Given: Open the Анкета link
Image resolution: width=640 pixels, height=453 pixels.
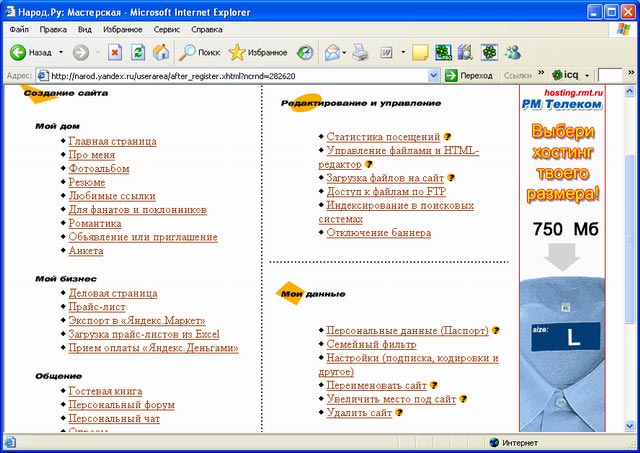Looking at the screenshot, I should [85, 251].
